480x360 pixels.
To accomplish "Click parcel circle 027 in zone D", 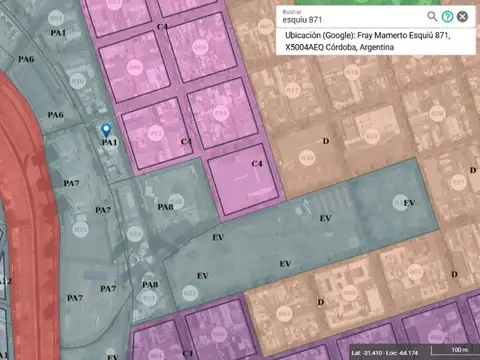I will [x=458, y=182].
